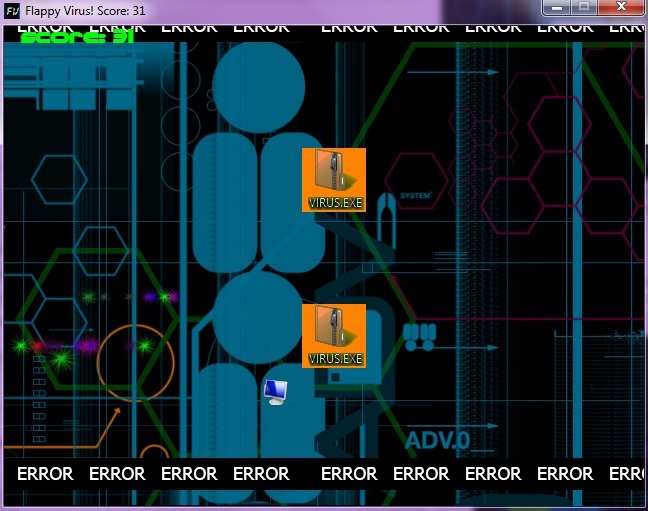Close the Flappy Virus game window
The image size is (648, 511).
(x=623, y=7)
